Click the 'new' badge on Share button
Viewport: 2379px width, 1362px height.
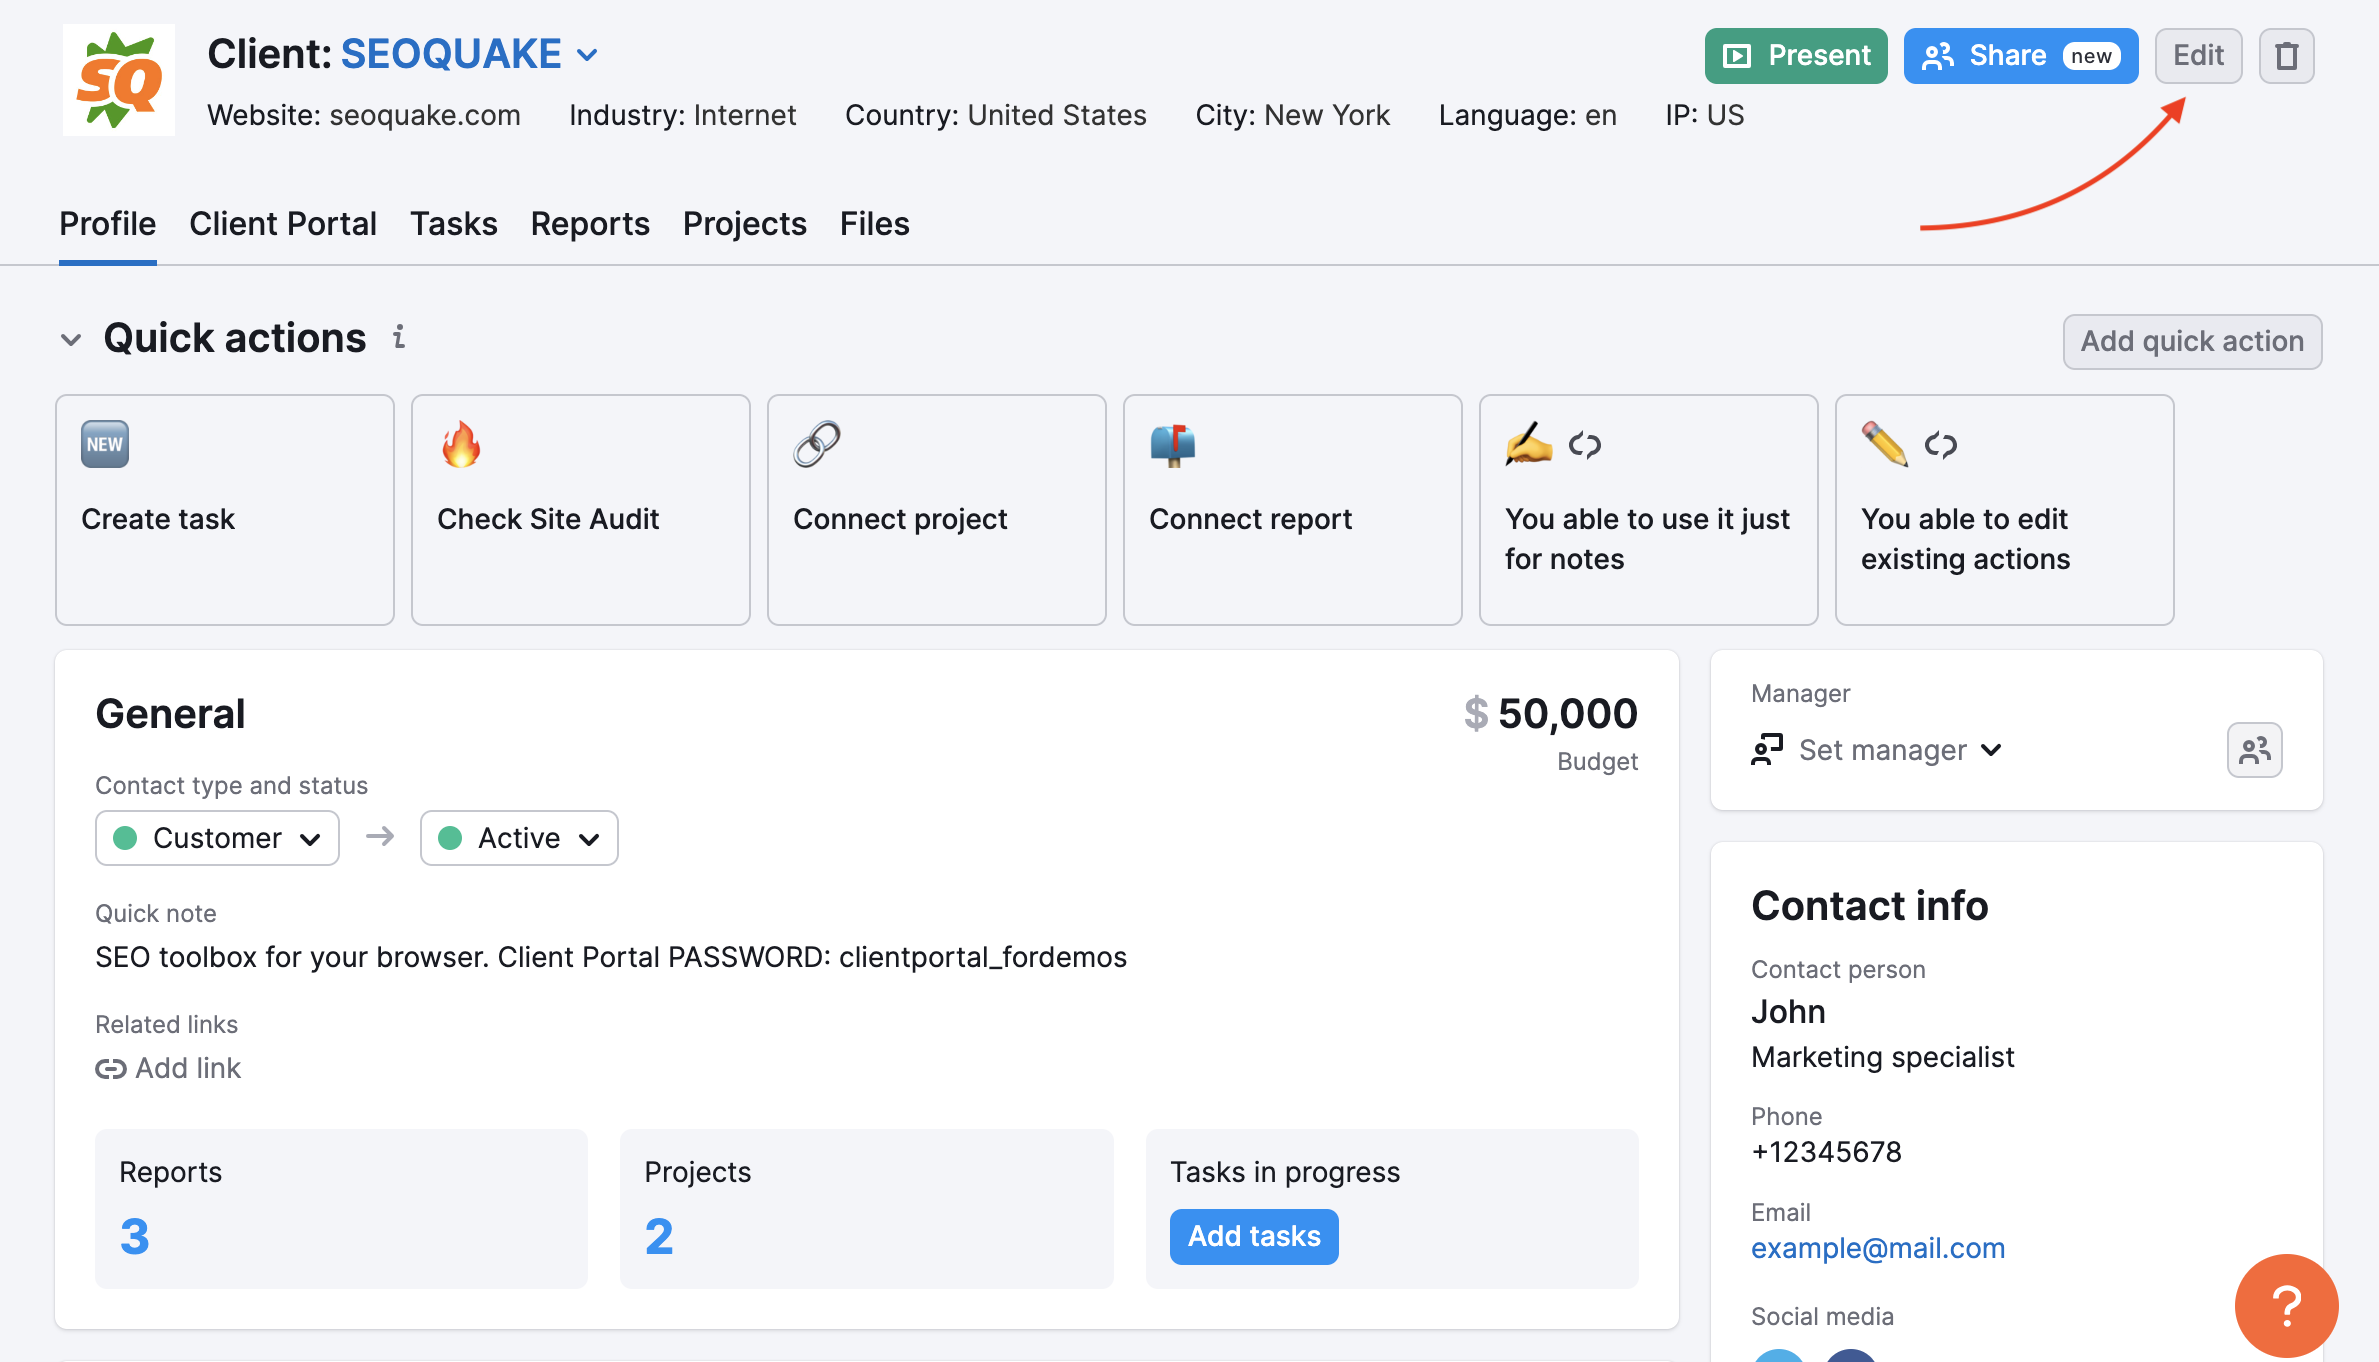2091,56
